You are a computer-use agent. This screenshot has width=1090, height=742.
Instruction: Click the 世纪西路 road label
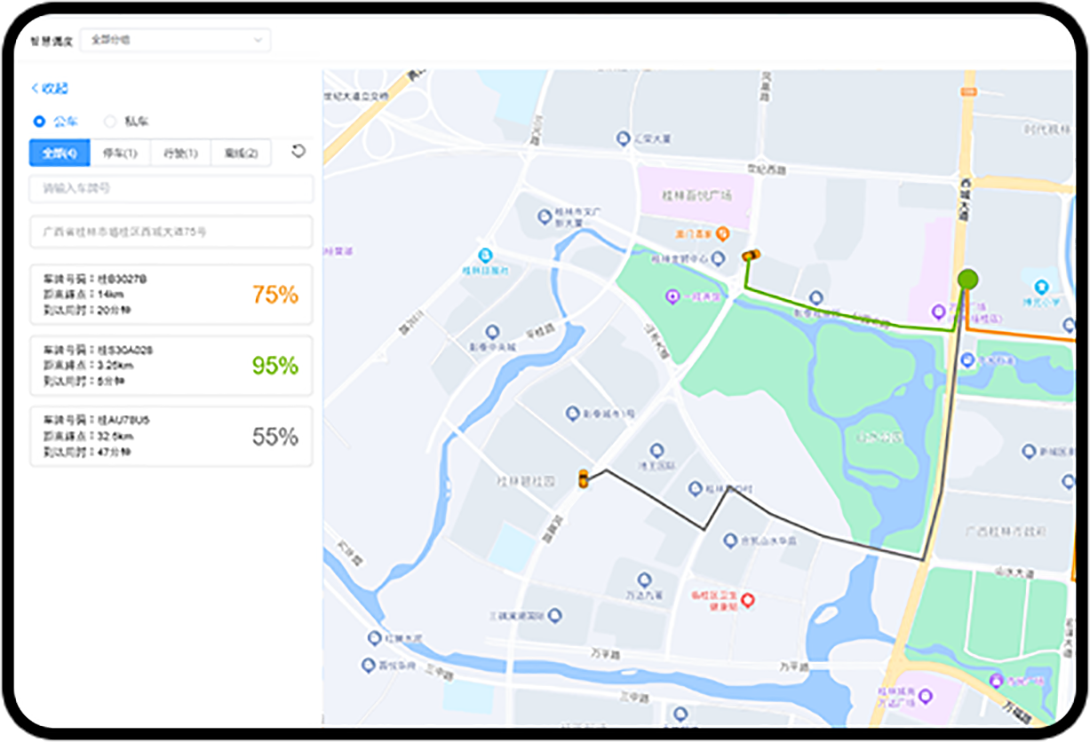[766, 169]
